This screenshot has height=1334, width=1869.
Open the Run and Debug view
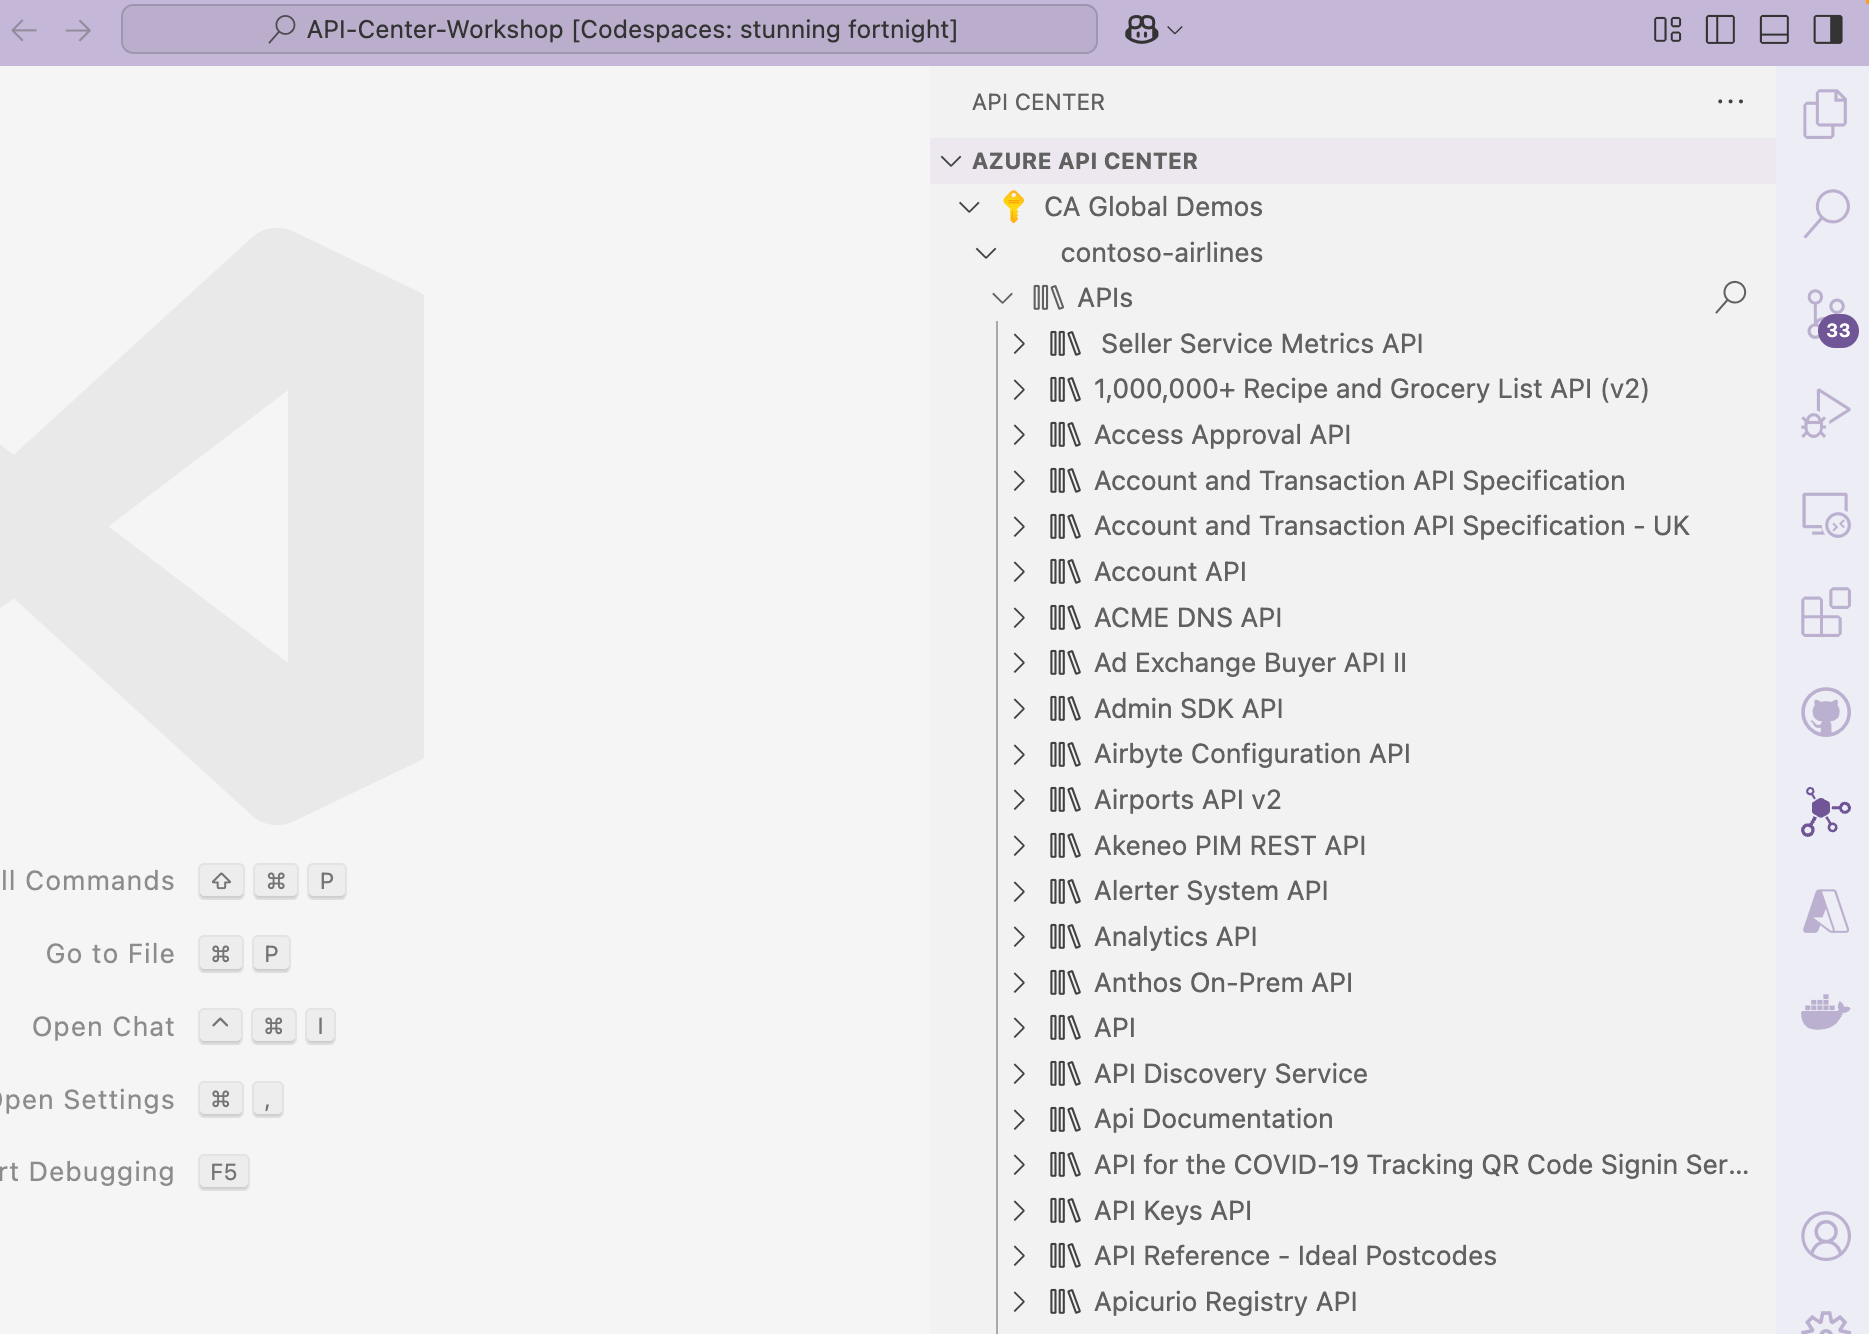tap(1825, 413)
